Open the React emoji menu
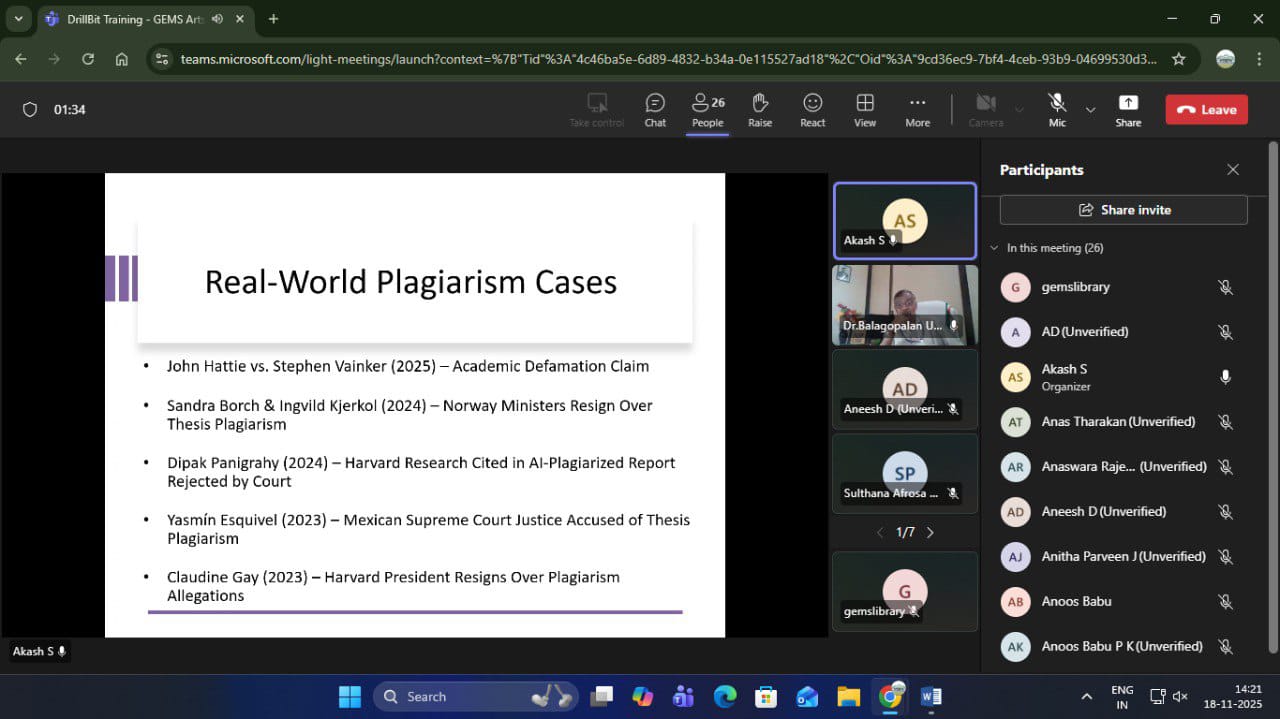This screenshot has height=719, width=1280. (813, 109)
